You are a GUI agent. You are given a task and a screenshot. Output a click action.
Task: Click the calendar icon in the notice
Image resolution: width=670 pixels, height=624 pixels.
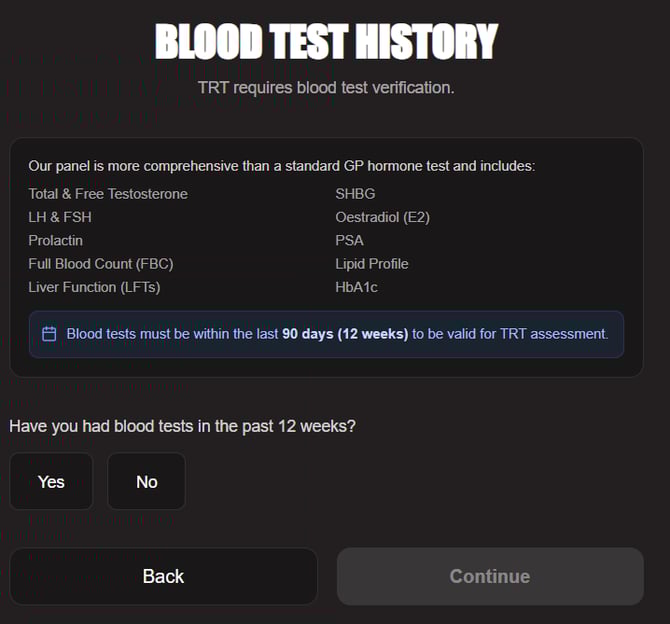49,334
